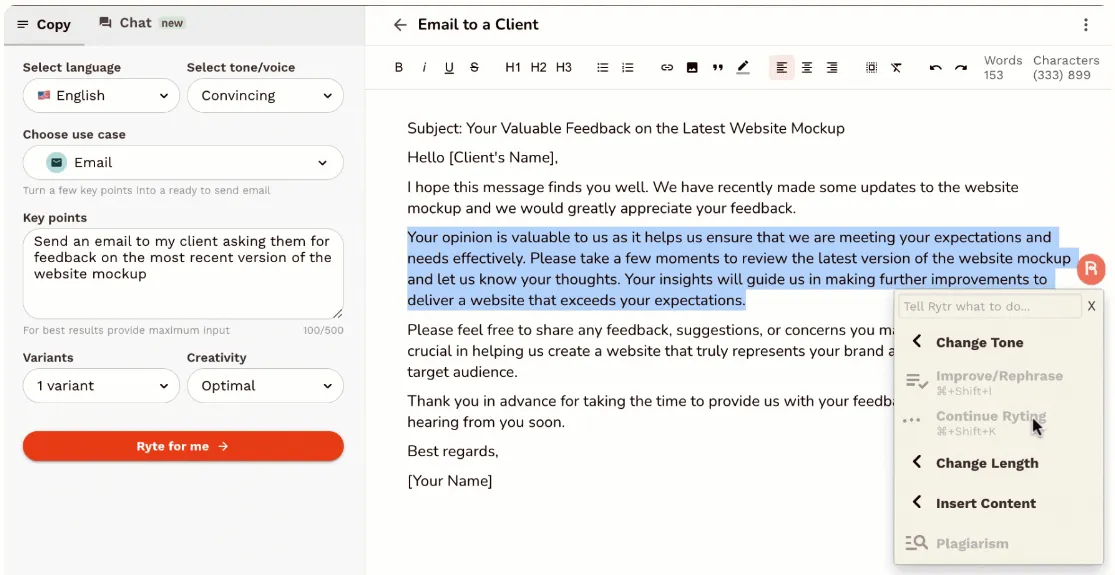
Task: Open the Convincing tone dropdown
Action: click(x=265, y=95)
